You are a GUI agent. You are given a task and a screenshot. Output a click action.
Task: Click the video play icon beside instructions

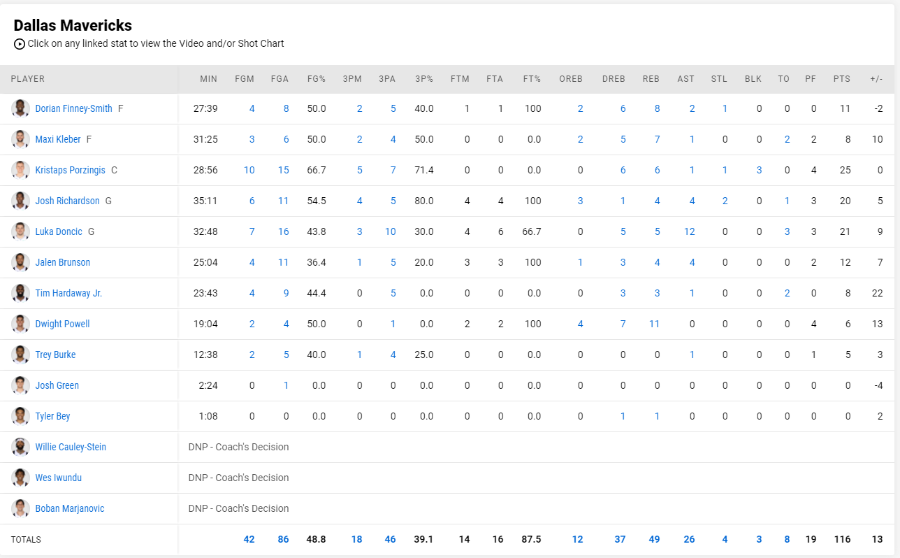coord(20,44)
